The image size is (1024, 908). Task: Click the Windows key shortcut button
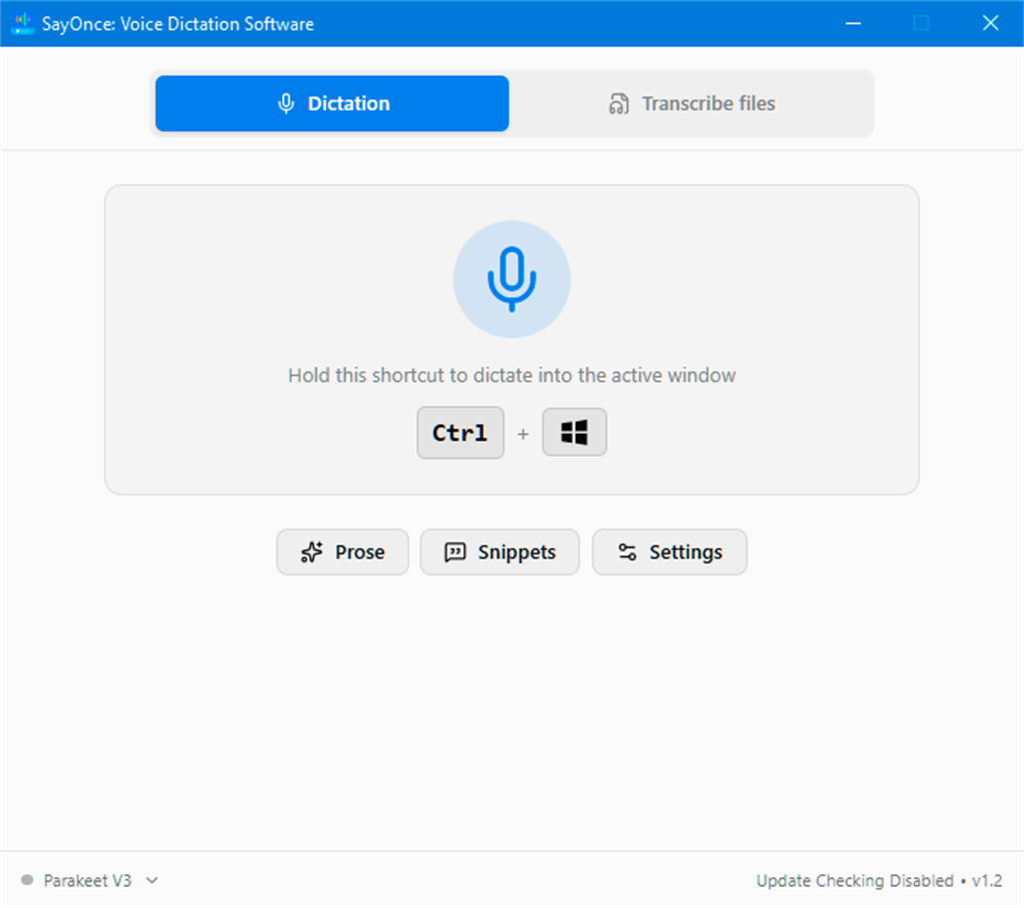574,432
